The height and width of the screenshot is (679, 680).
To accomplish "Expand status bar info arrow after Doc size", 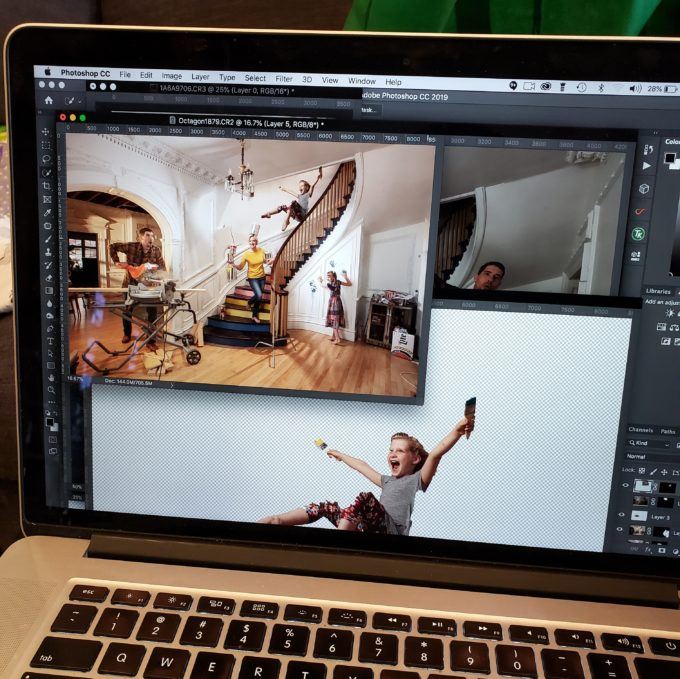I will [172, 385].
